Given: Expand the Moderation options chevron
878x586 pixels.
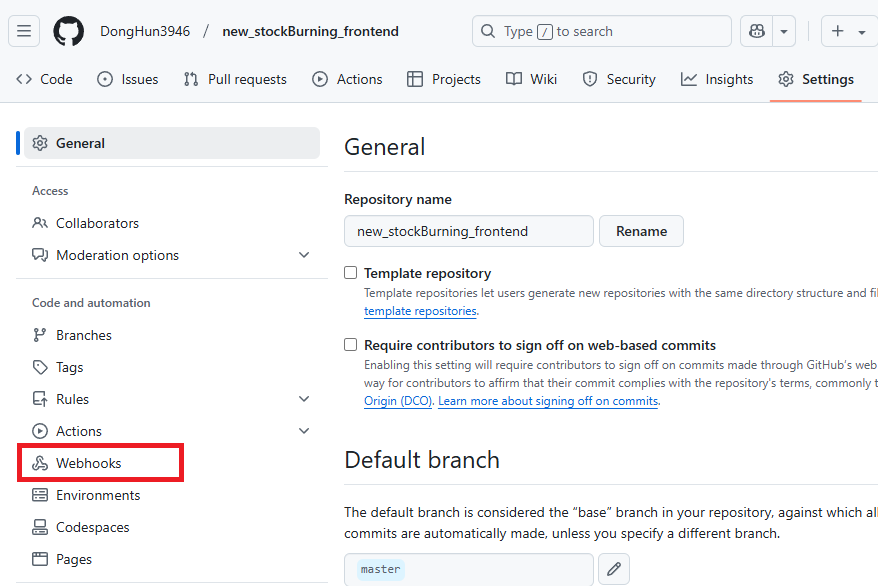Looking at the screenshot, I should coord(304,255).
